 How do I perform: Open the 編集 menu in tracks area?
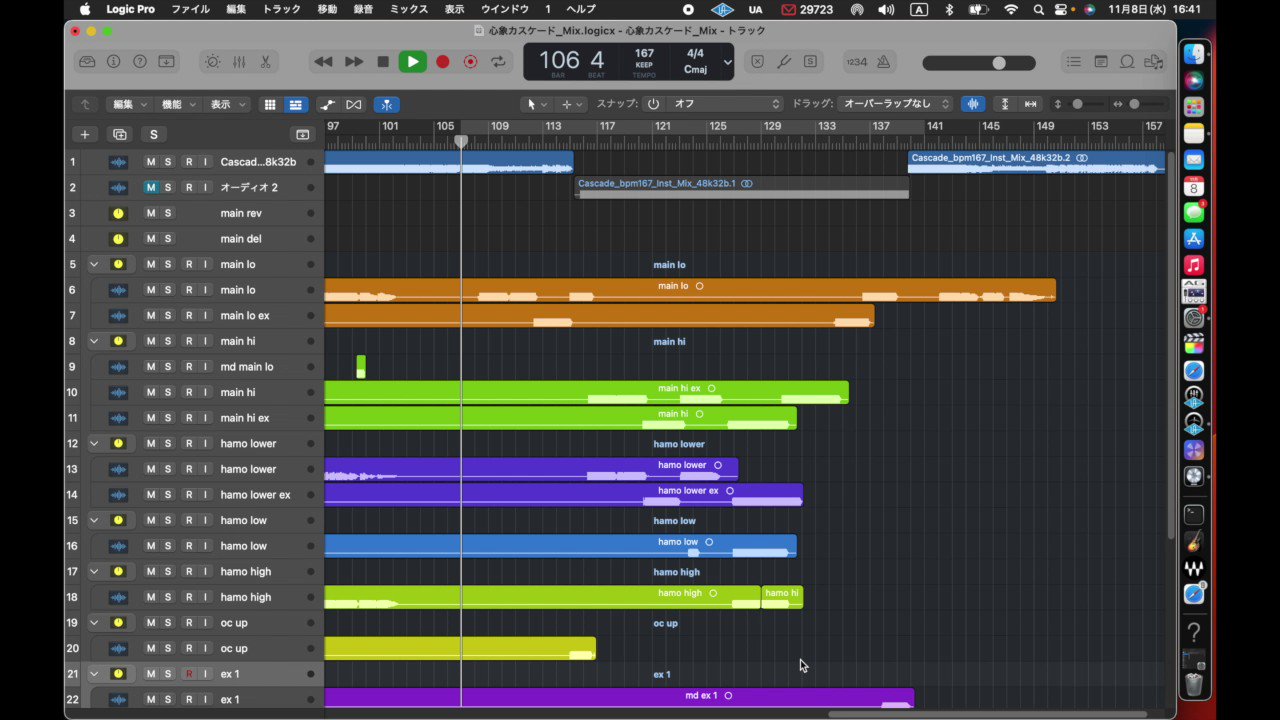tap(130, 104)
